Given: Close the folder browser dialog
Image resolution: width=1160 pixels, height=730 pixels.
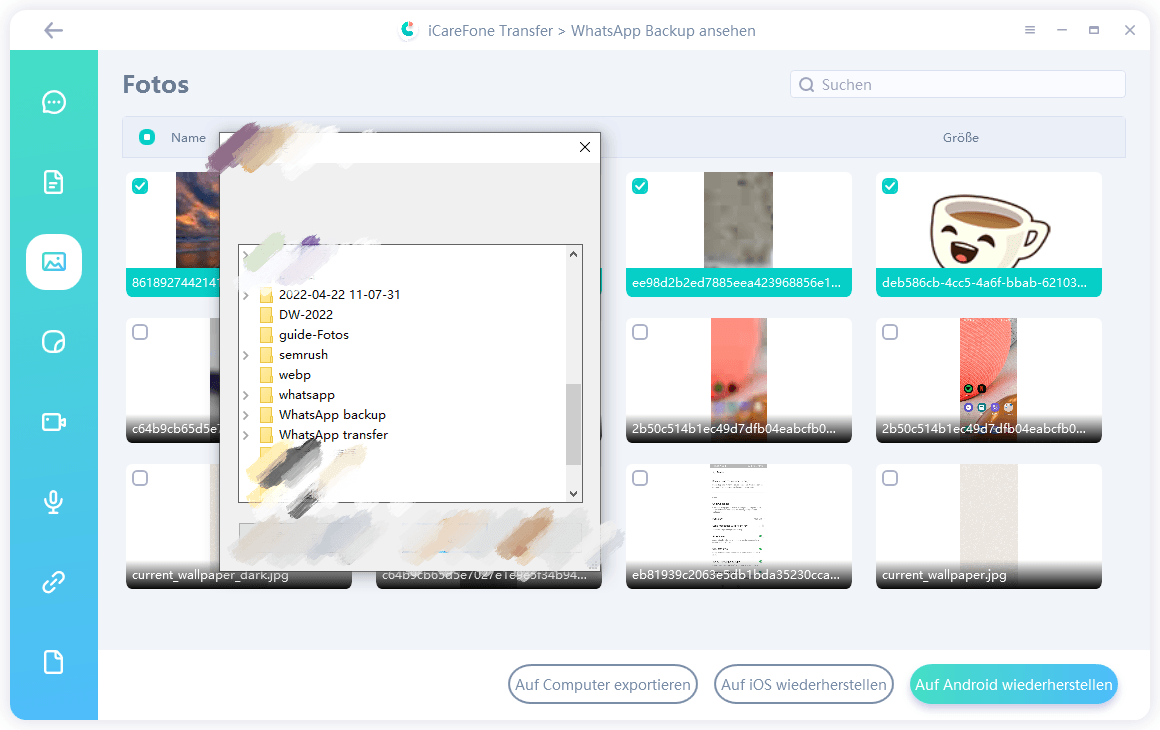Looking at the screenshot, I should 585,147.
